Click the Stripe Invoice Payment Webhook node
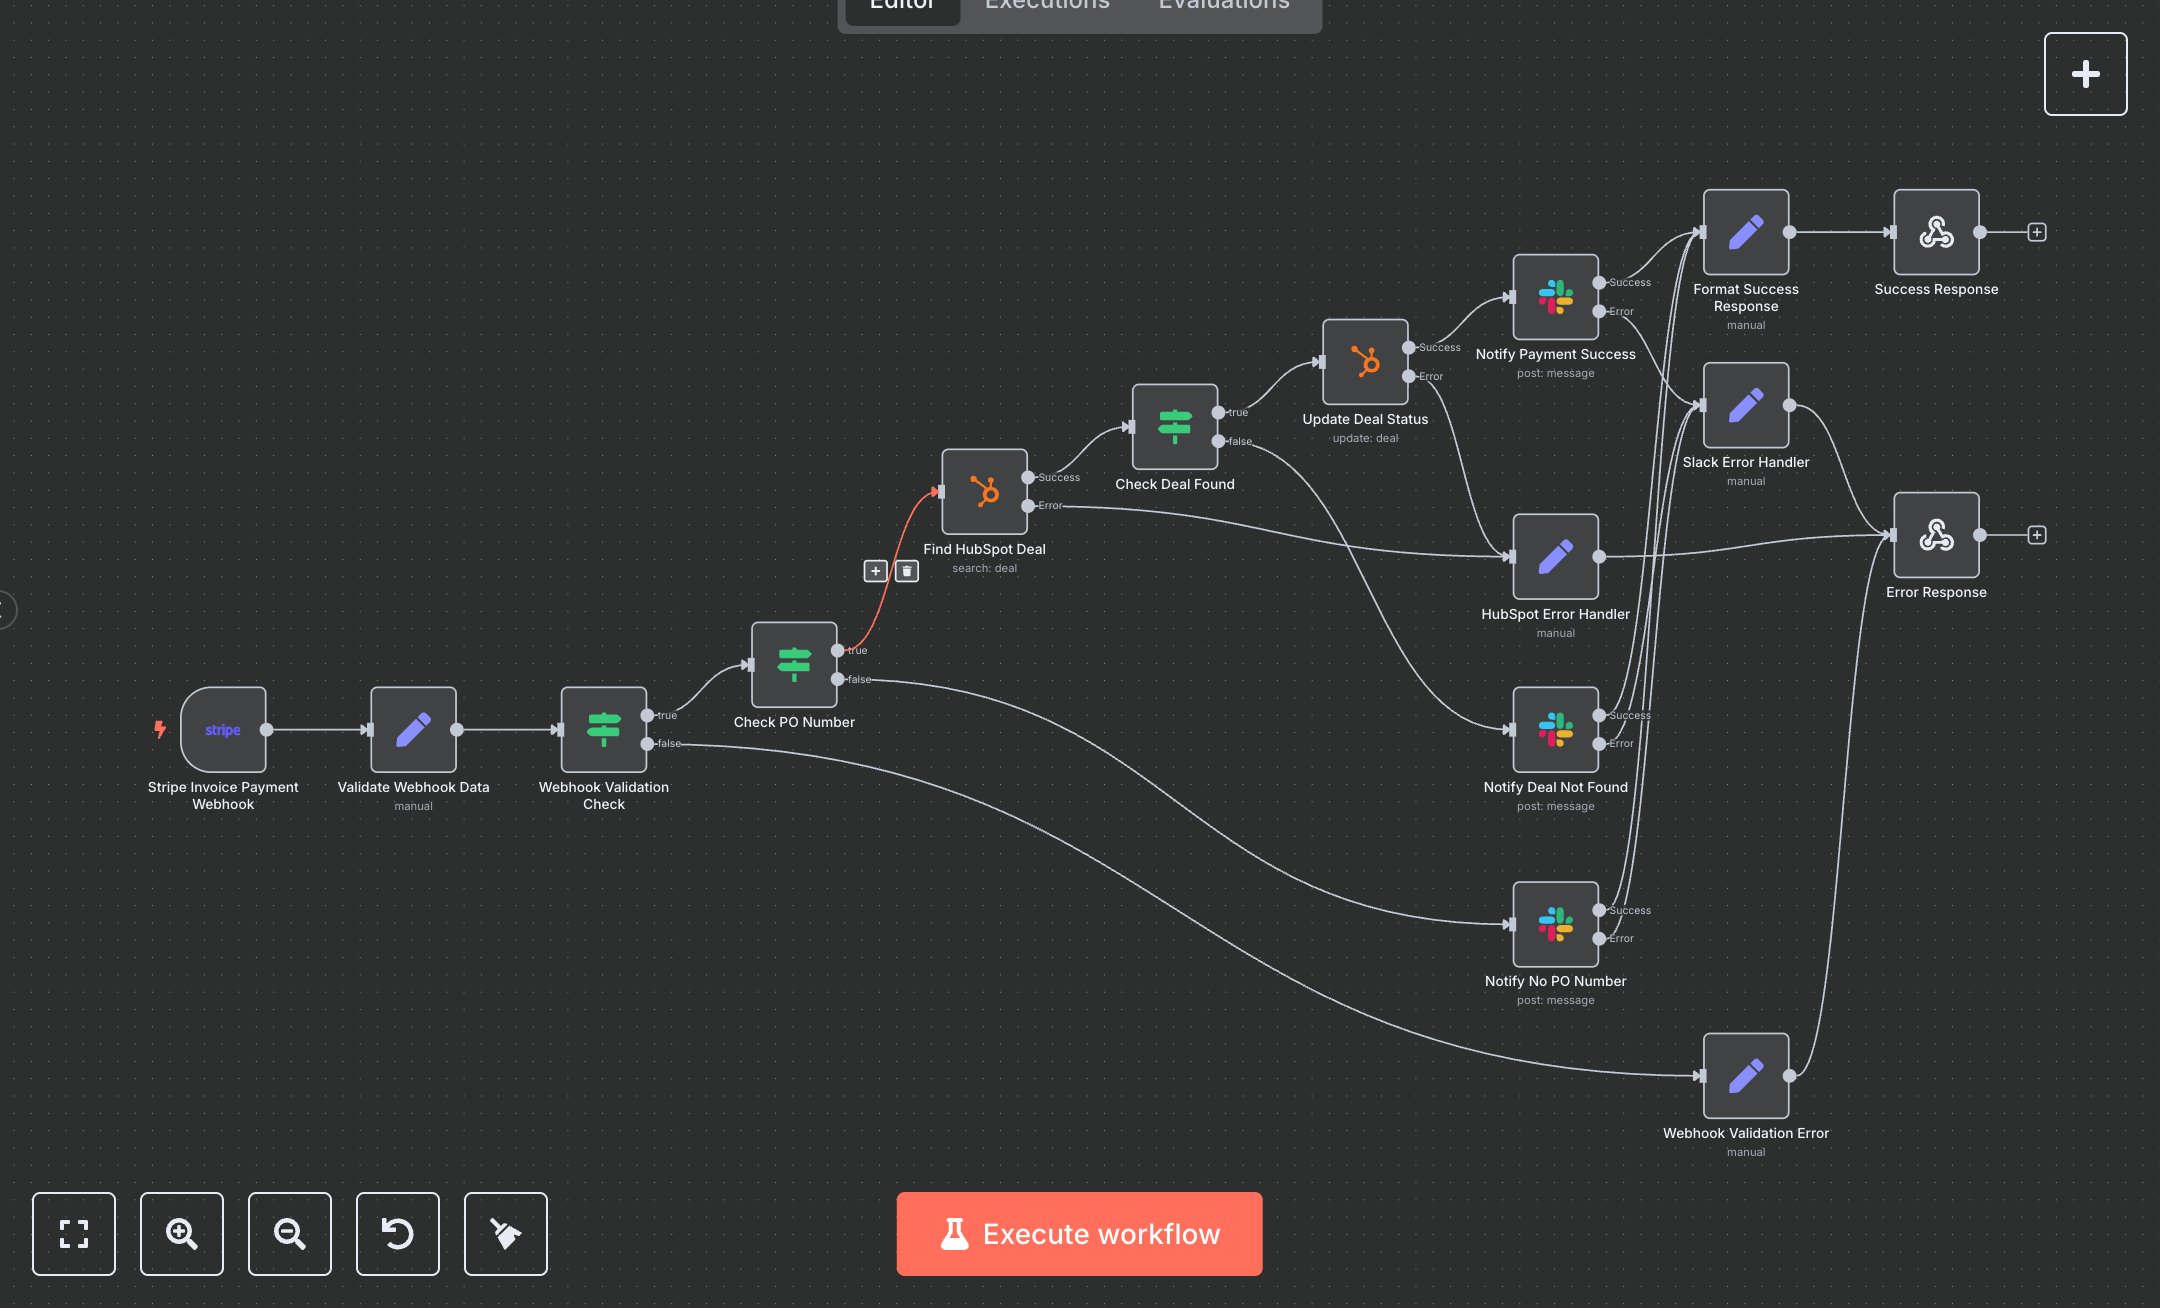This screenshot has height=1308, width=2160. pyautogui.click(x=223, y=729)
